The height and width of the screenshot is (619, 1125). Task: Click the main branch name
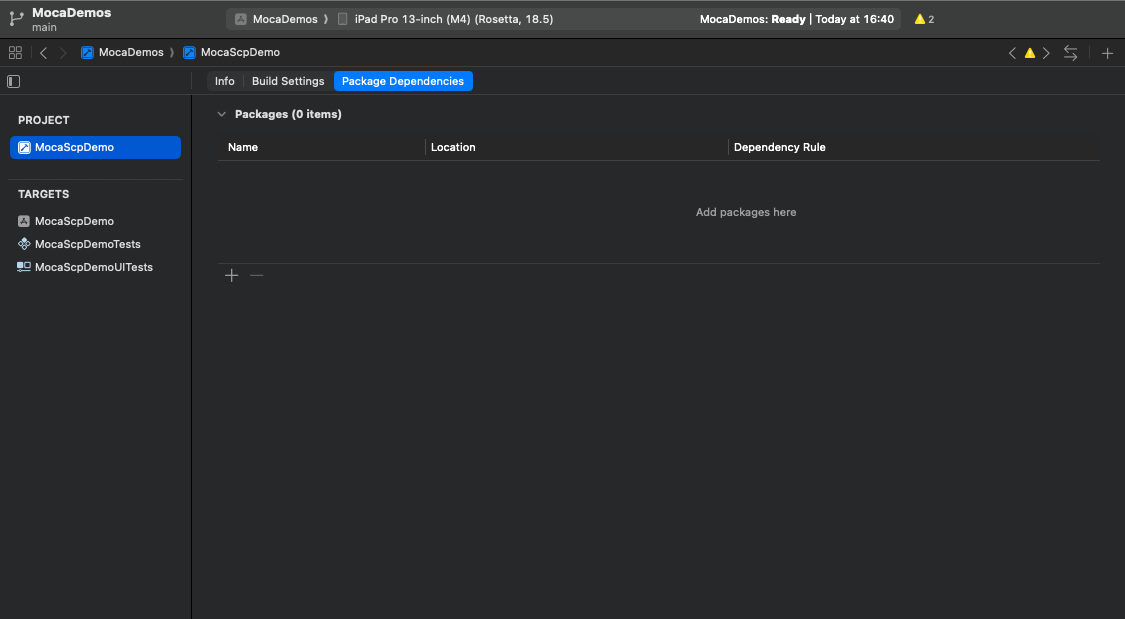(44, 27)
